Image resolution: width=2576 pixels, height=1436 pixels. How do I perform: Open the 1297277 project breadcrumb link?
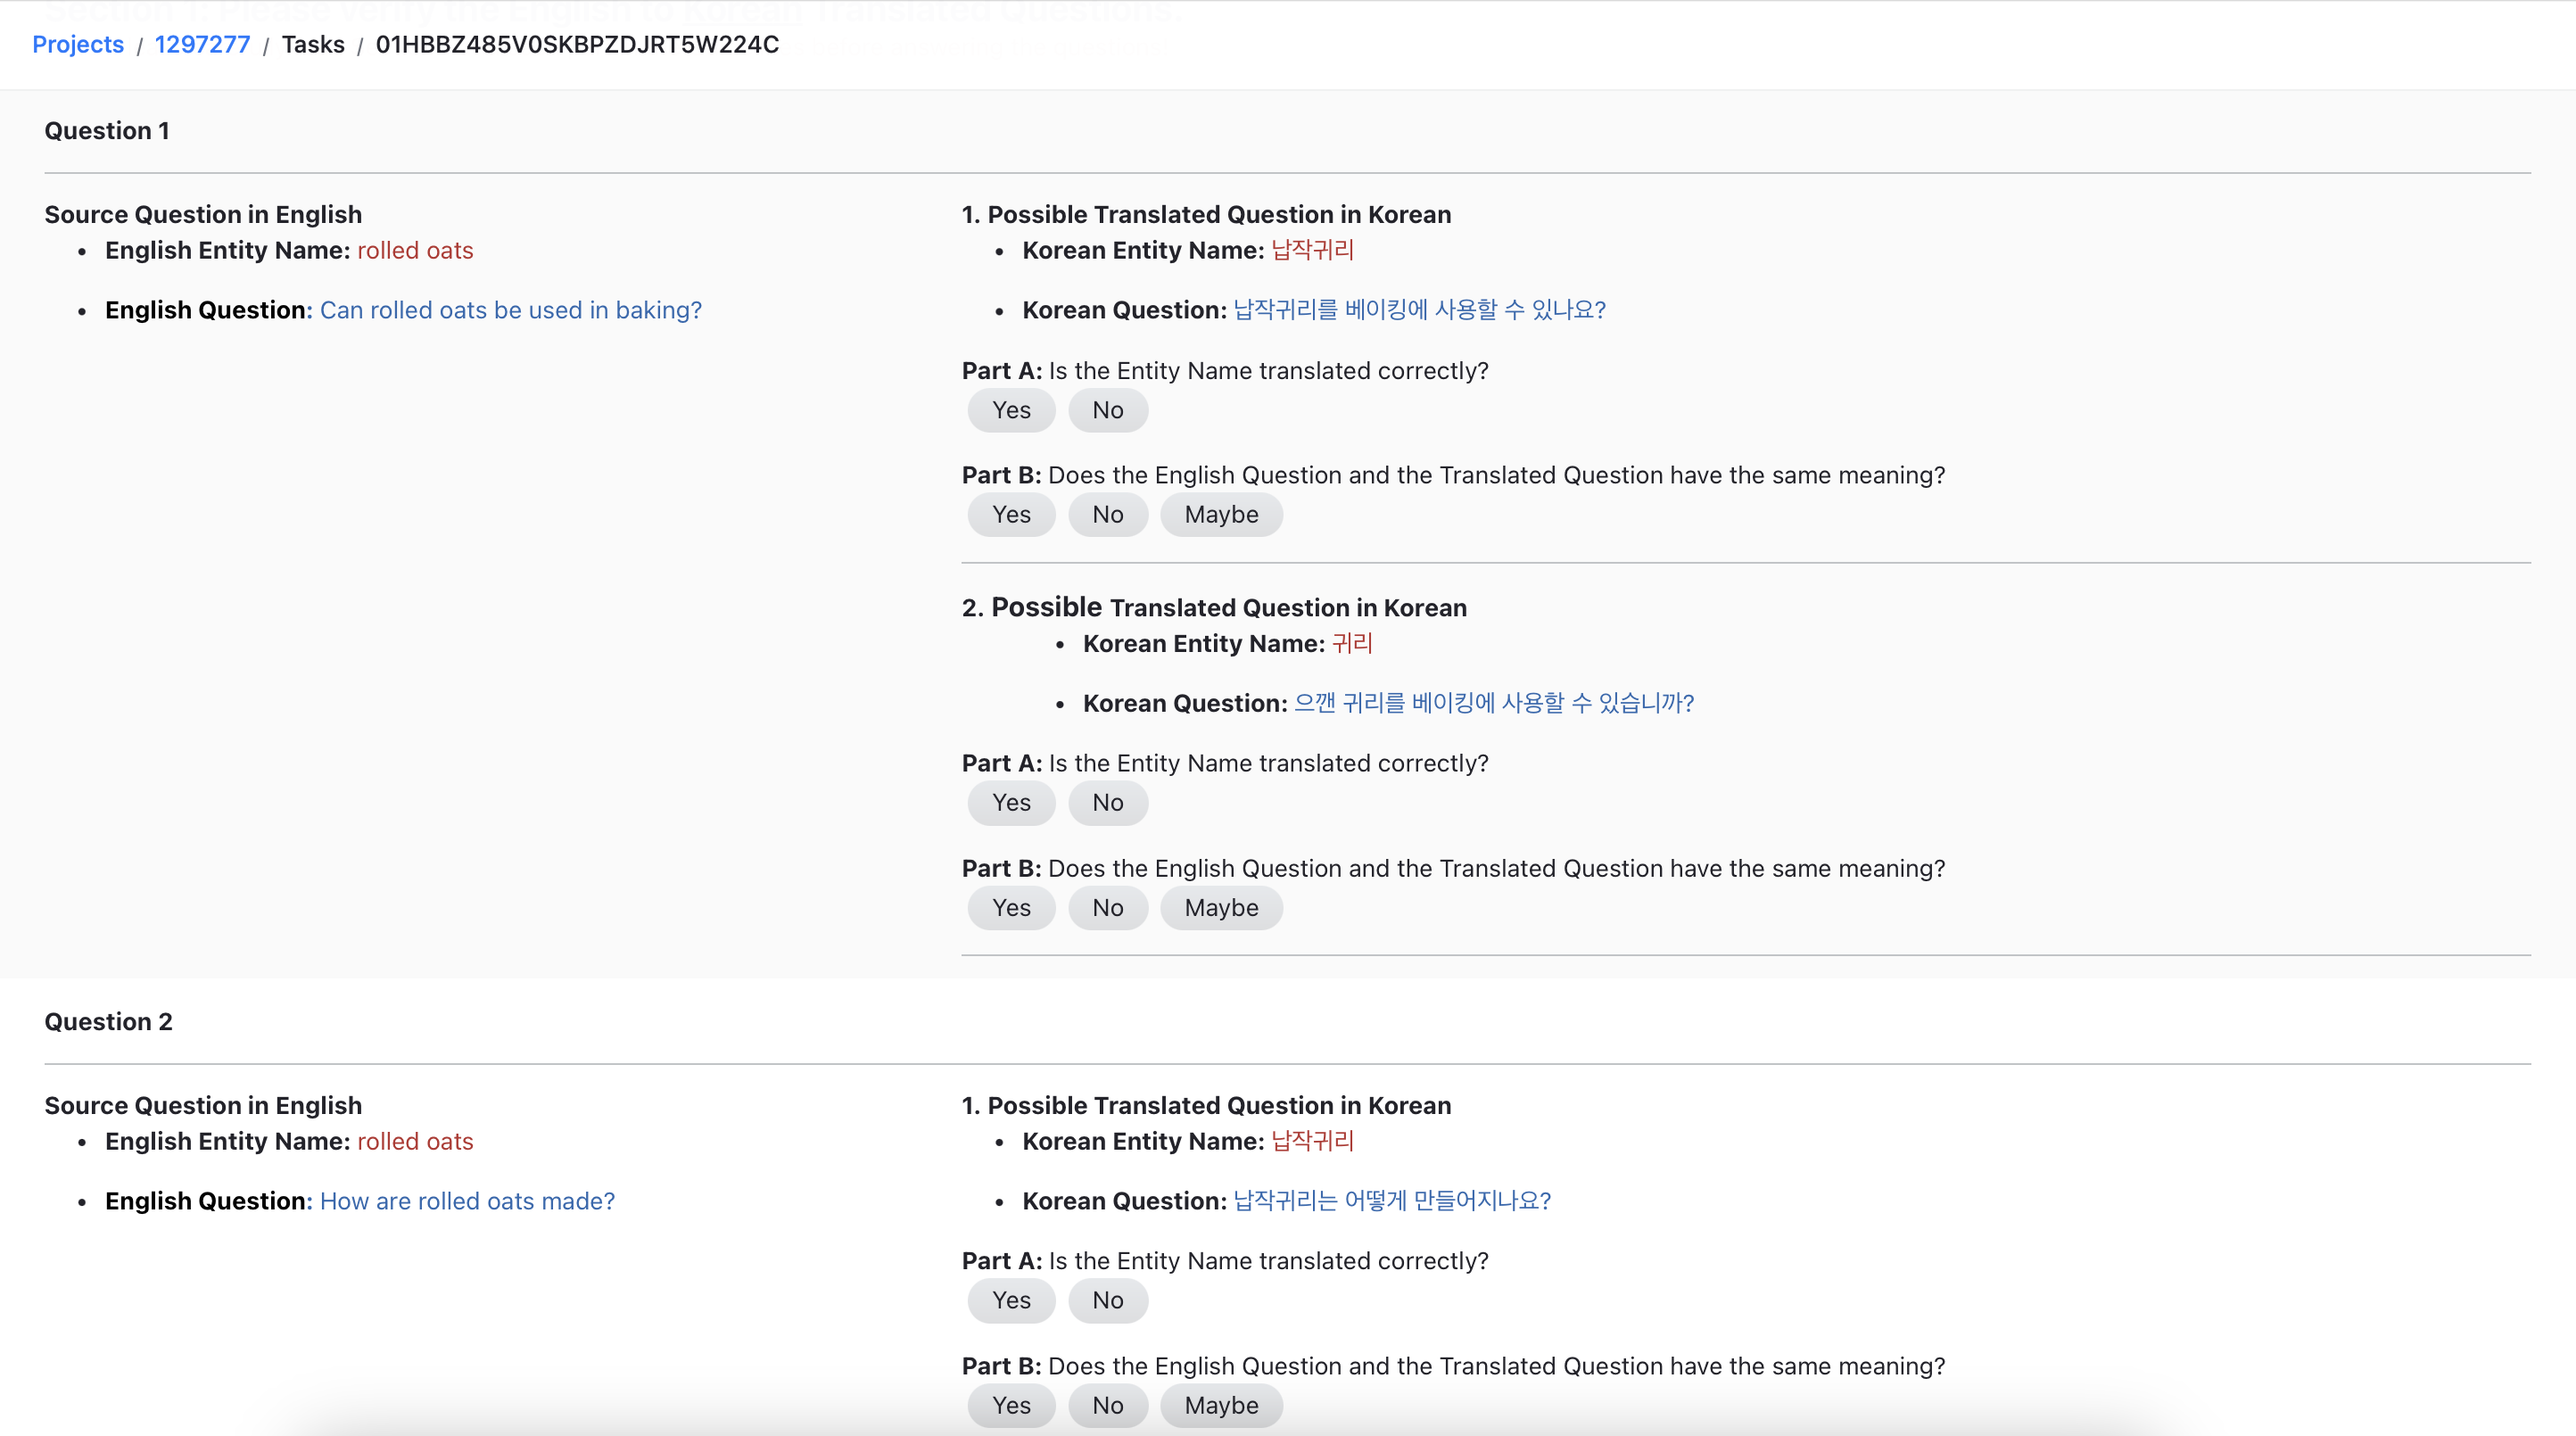(202, 44)
